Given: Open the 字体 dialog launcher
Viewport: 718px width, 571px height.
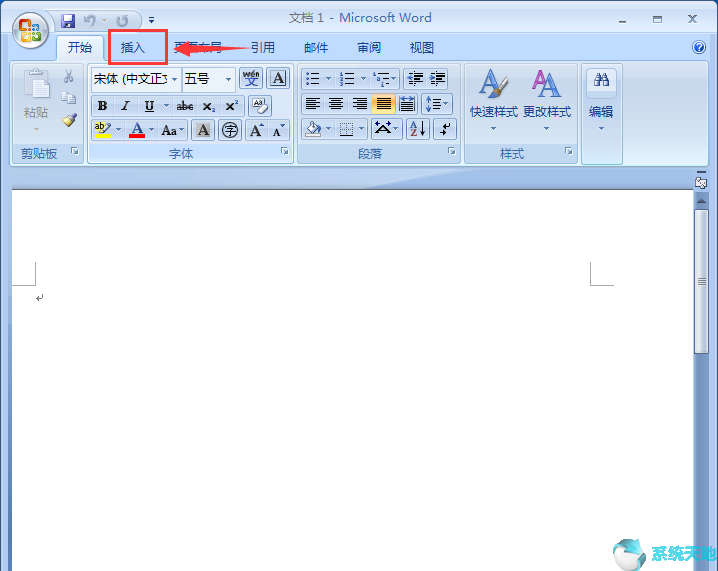Looking at the screenshot, I should [x=285, y=151].
